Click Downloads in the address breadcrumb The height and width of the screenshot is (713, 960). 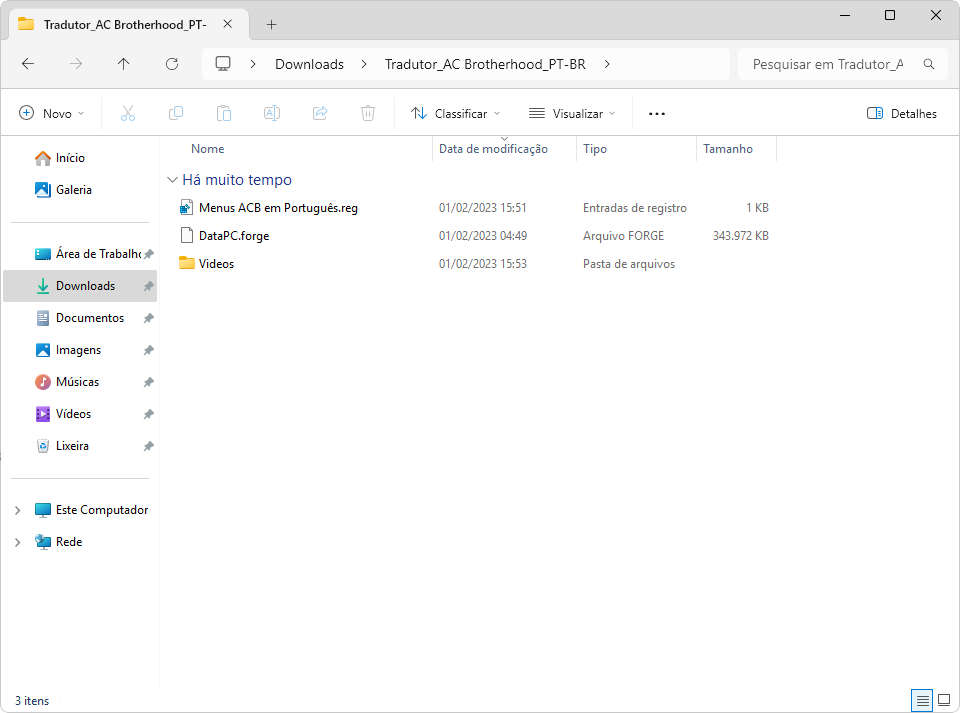tap(309, 64)
